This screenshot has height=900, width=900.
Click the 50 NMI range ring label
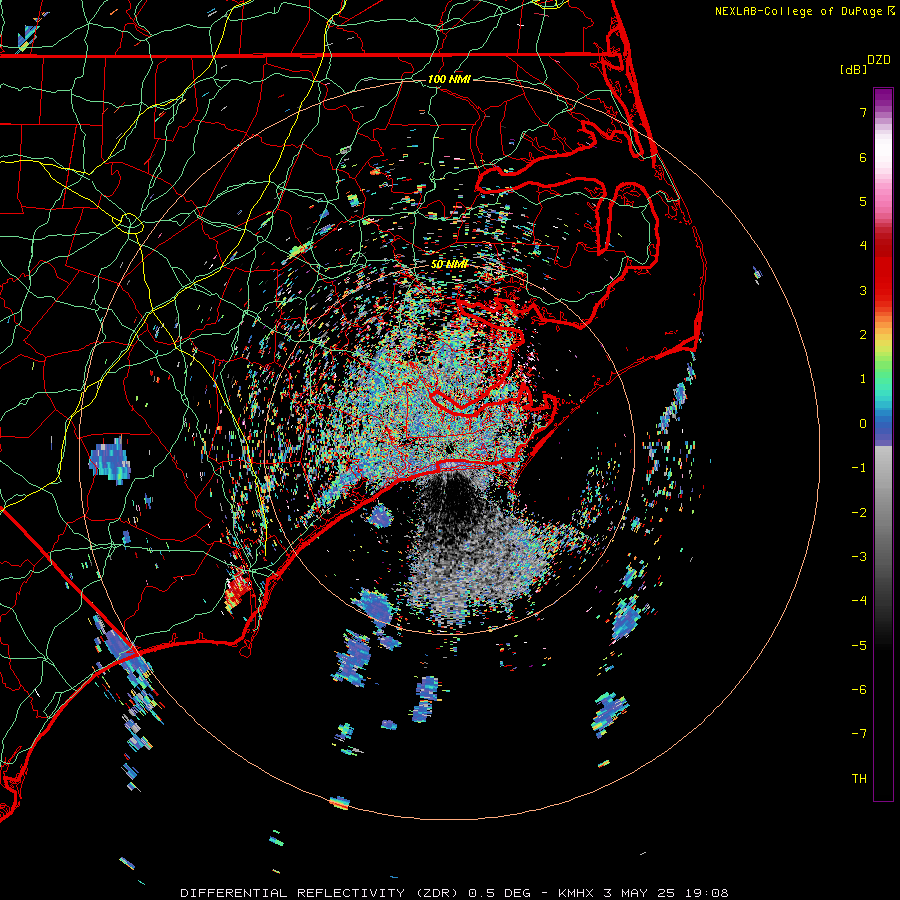(x=449, y=265)
